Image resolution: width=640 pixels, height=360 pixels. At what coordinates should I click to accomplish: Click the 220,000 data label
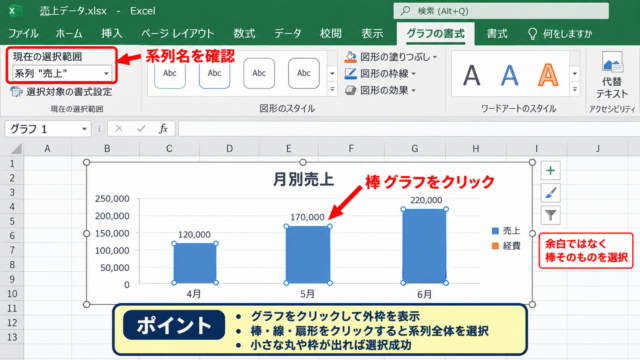426,200
